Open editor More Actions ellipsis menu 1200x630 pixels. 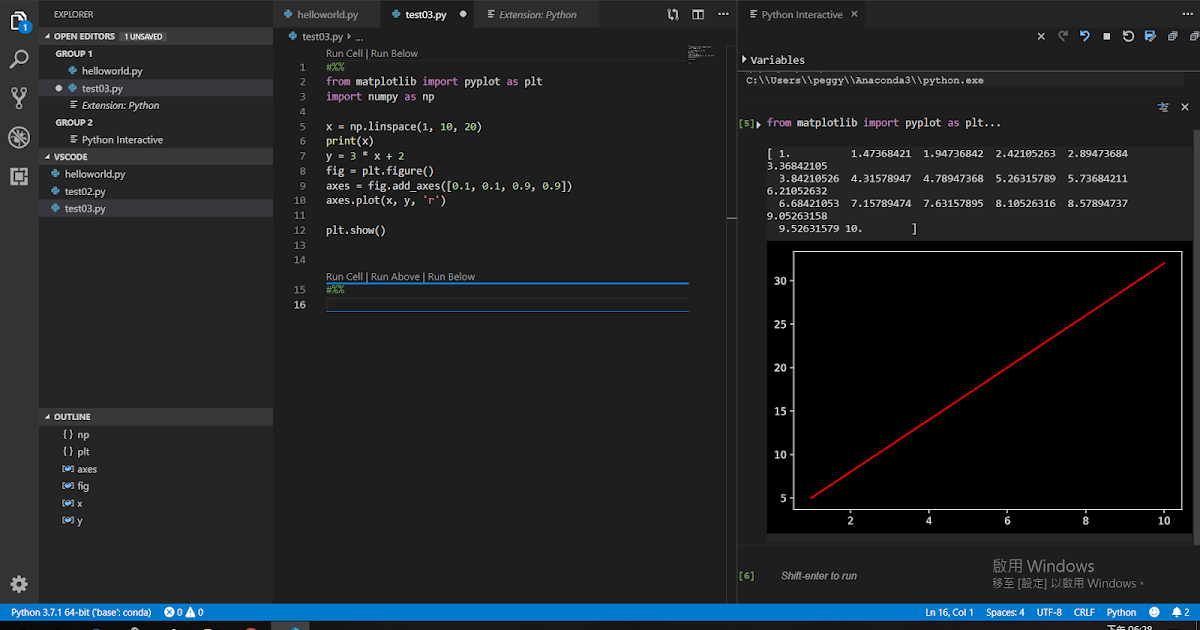tap(722, 15)
